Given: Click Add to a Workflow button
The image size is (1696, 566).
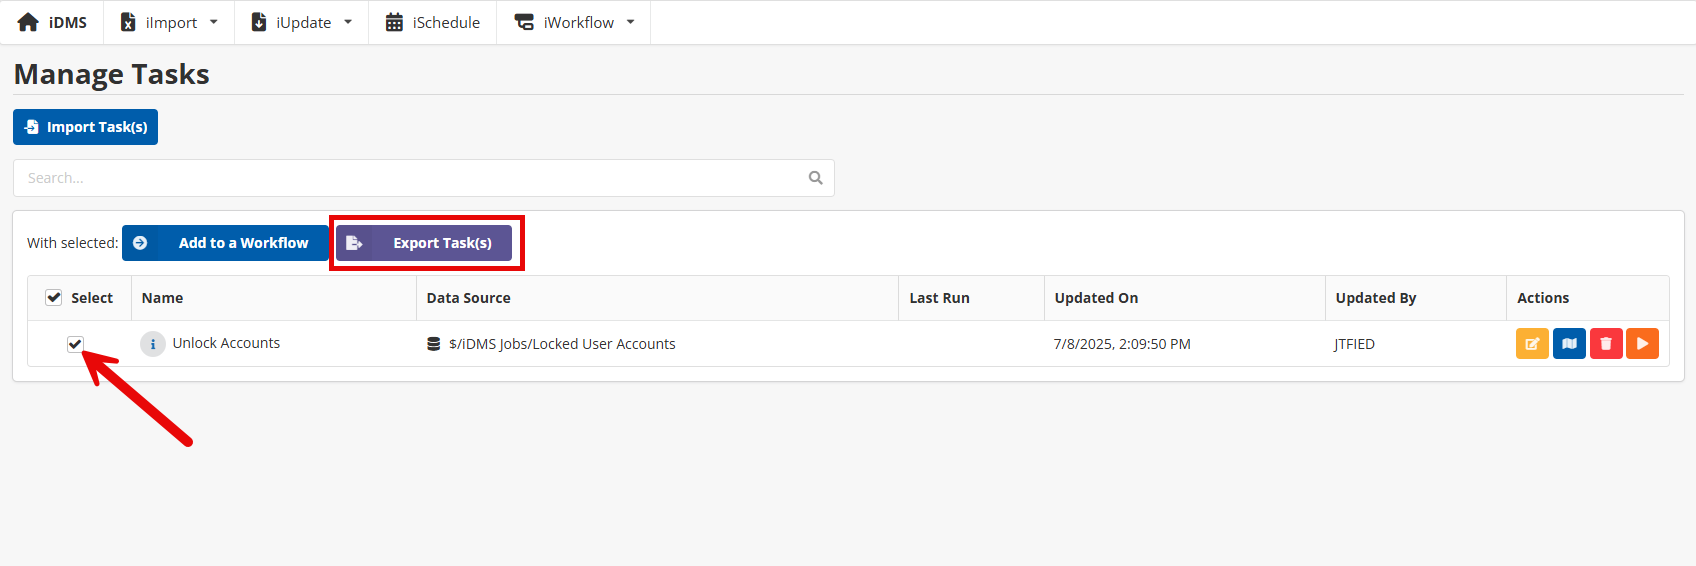Looking at the screenshot, I should point(225,243).
